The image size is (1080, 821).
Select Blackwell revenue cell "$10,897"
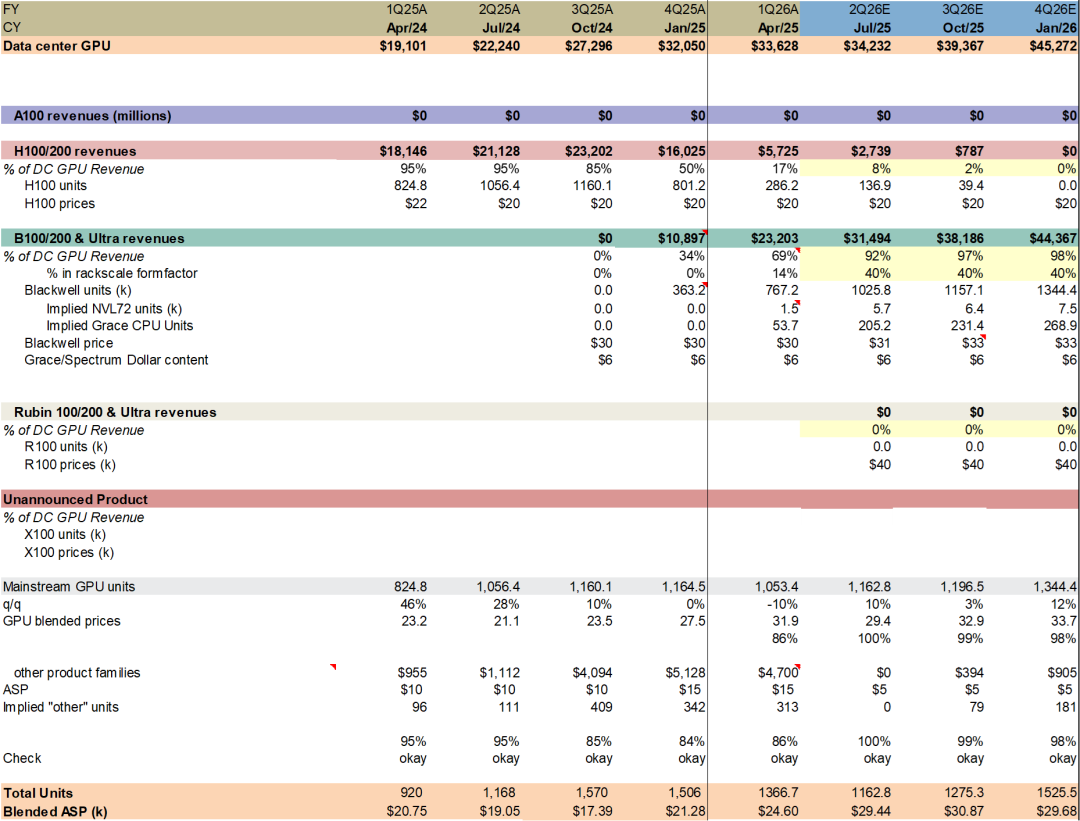(x=682, y=238)
